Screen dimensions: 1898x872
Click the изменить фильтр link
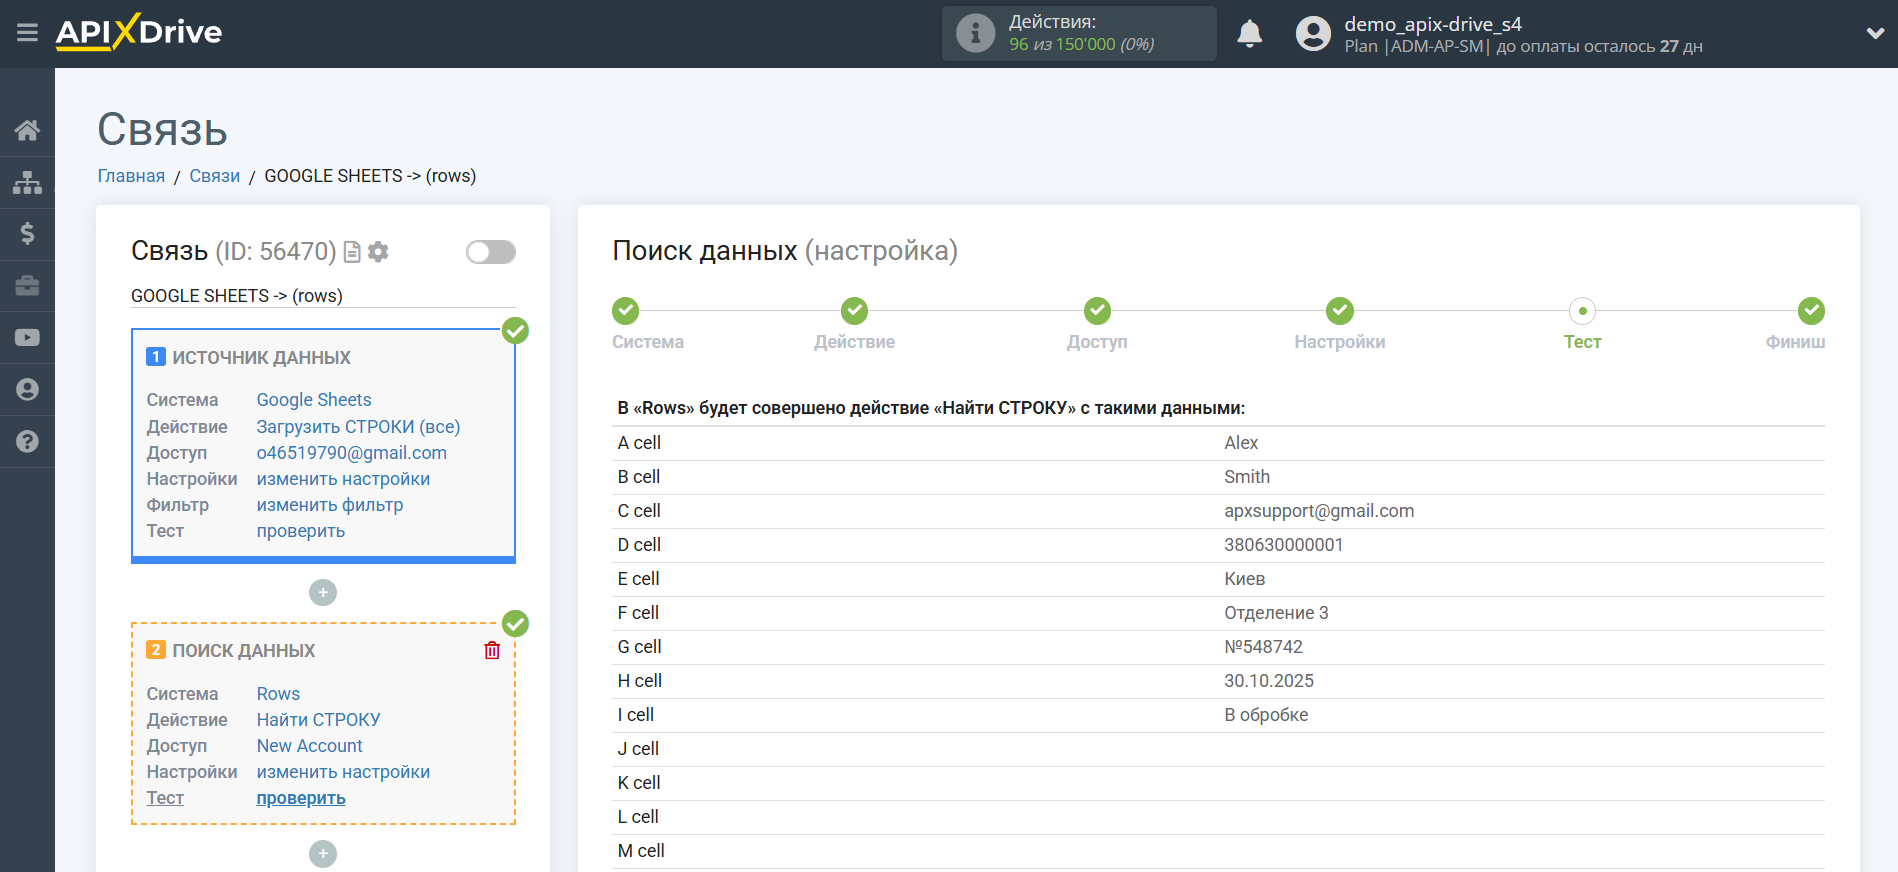pos(329,505)
